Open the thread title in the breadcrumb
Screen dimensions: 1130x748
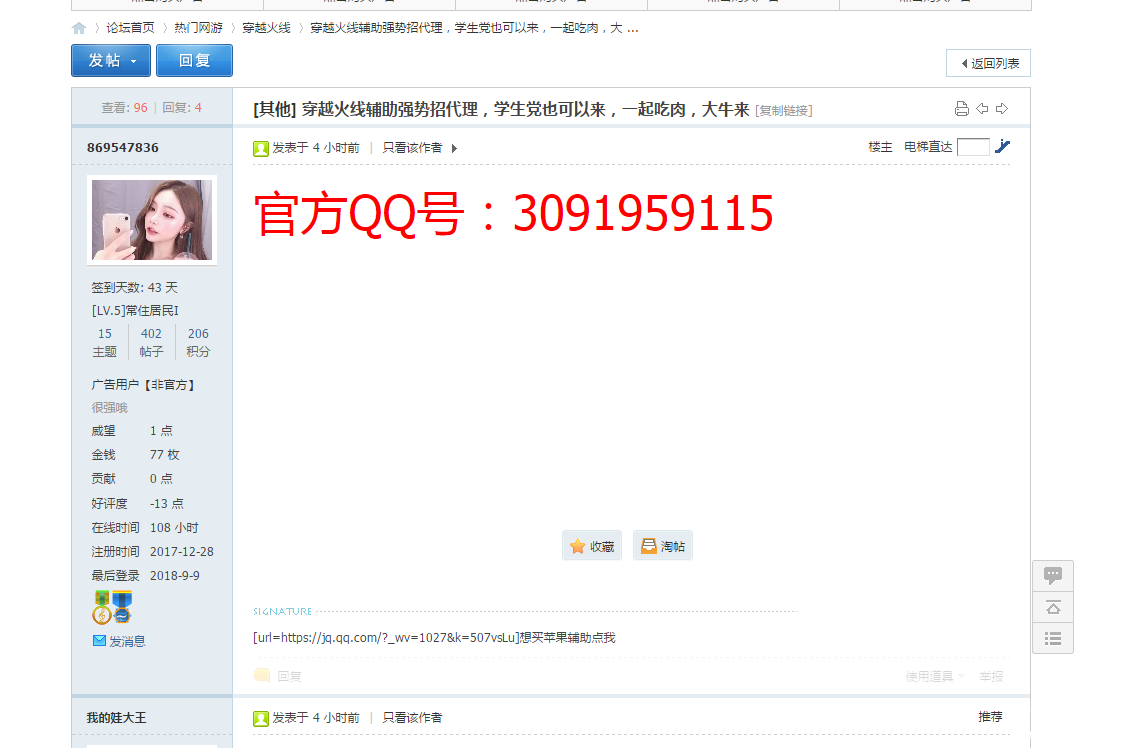click(x=474, y=28)
